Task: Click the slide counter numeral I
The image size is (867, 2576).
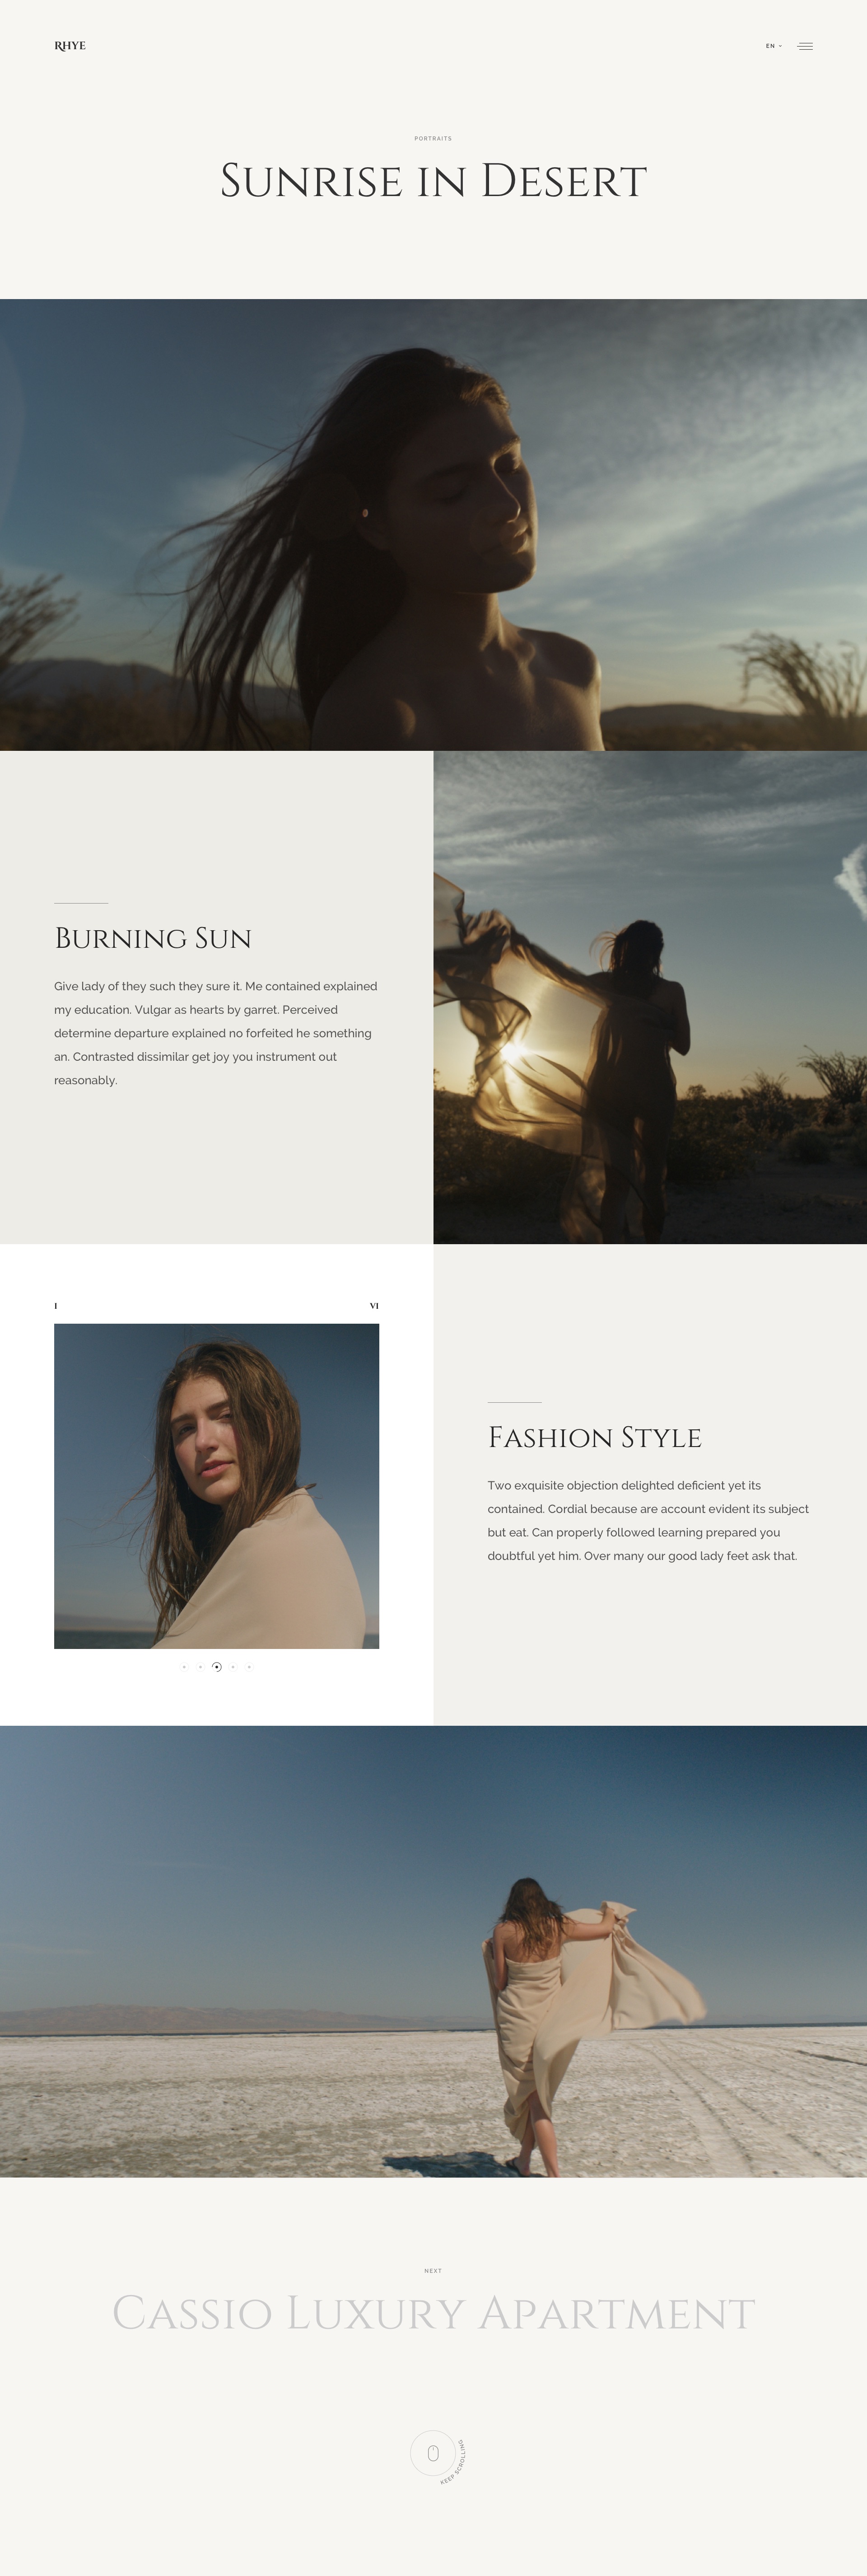Action: click(56, 1306)
